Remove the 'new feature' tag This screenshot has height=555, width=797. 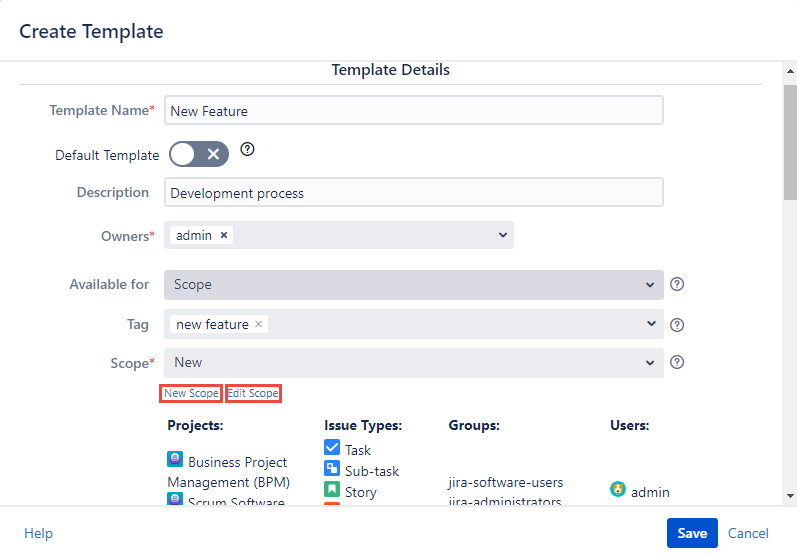click(x=258, y=324)
